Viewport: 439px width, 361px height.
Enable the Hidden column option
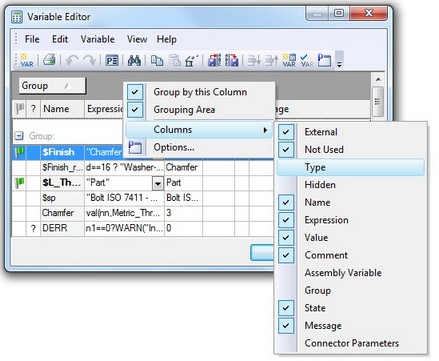350,185
